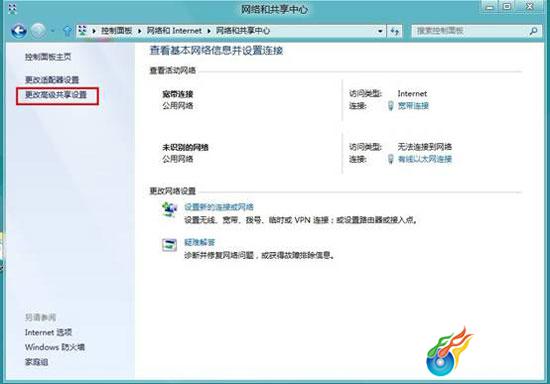Viewport: 550px width, 384px height.
Task: Expand the recent pages dropdown arrow
Action: (x=53, y=31)
